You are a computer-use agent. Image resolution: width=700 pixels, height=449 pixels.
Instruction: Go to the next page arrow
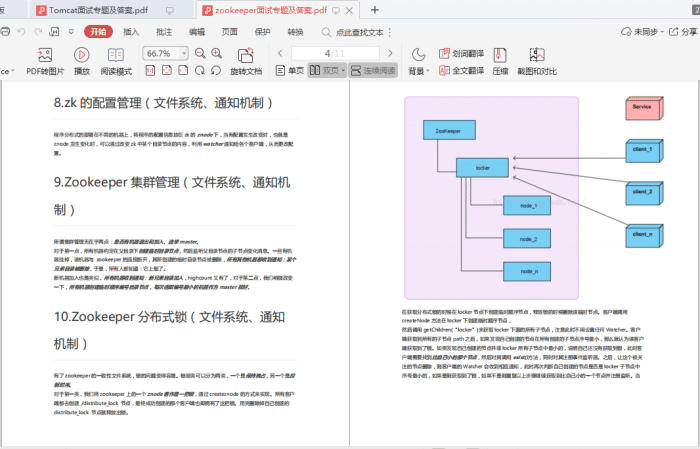pyautogui.click(x=390, y=53)
